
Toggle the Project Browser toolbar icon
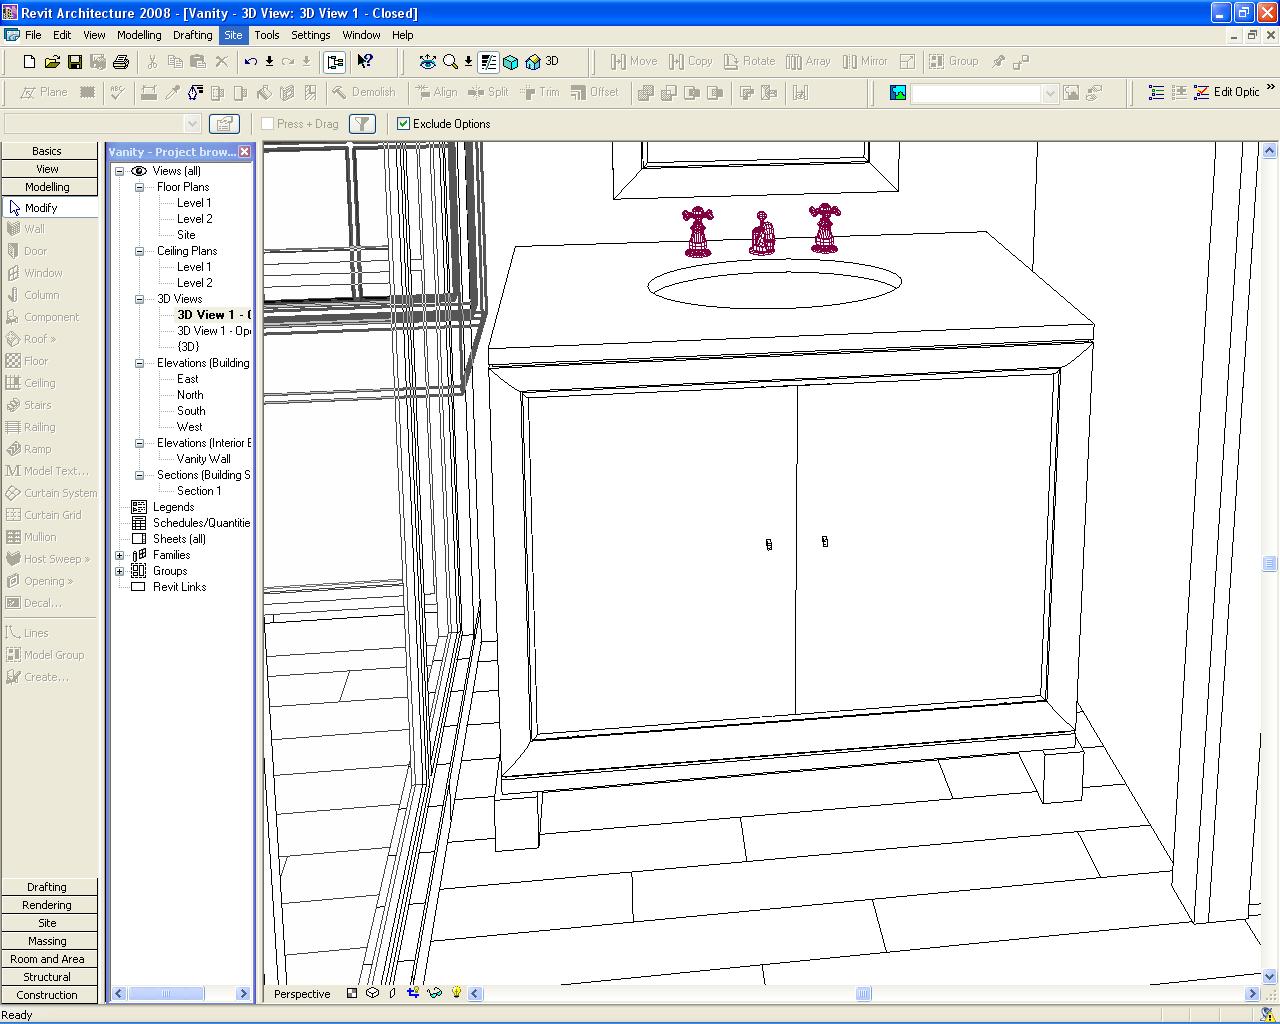(x=335, y=62)
